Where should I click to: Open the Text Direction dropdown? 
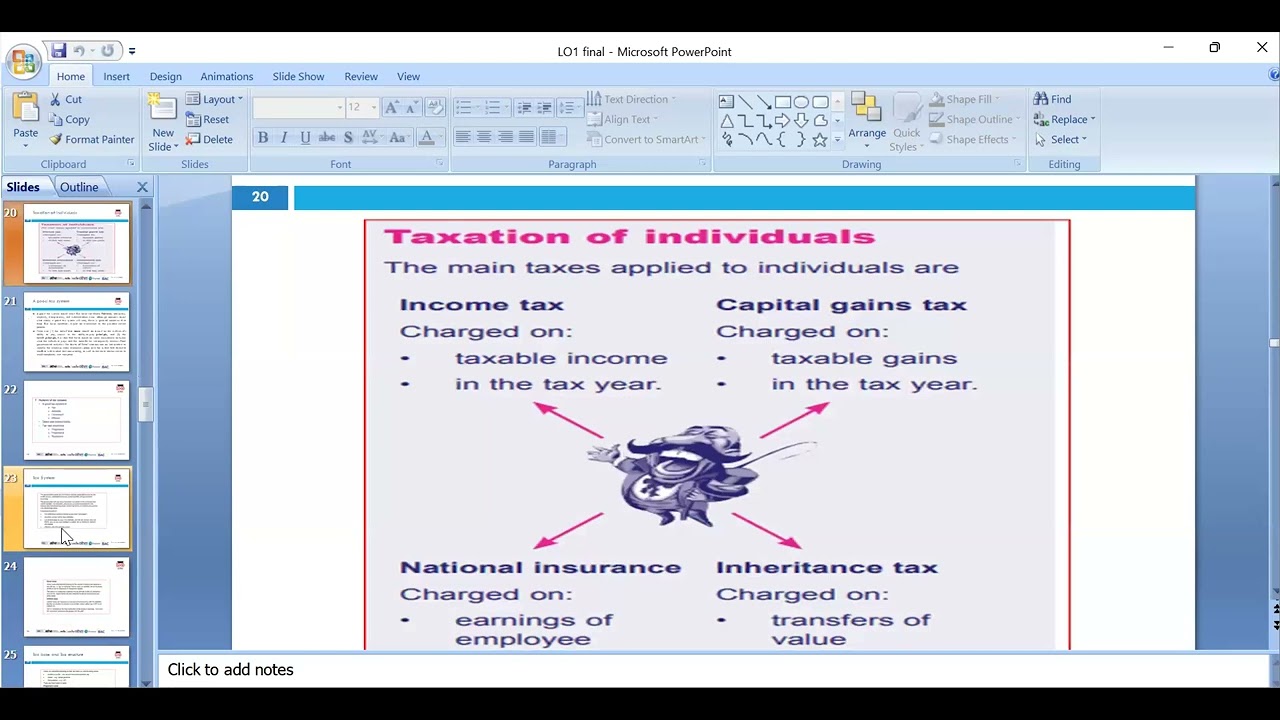pos(632,99)
